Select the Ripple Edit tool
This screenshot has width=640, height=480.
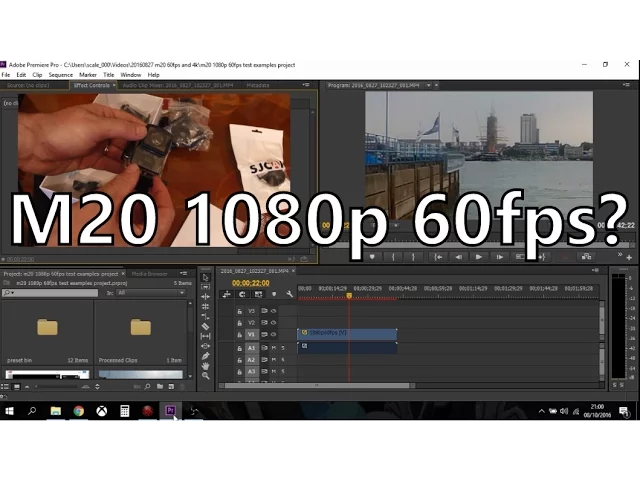(x=205, y=297)
